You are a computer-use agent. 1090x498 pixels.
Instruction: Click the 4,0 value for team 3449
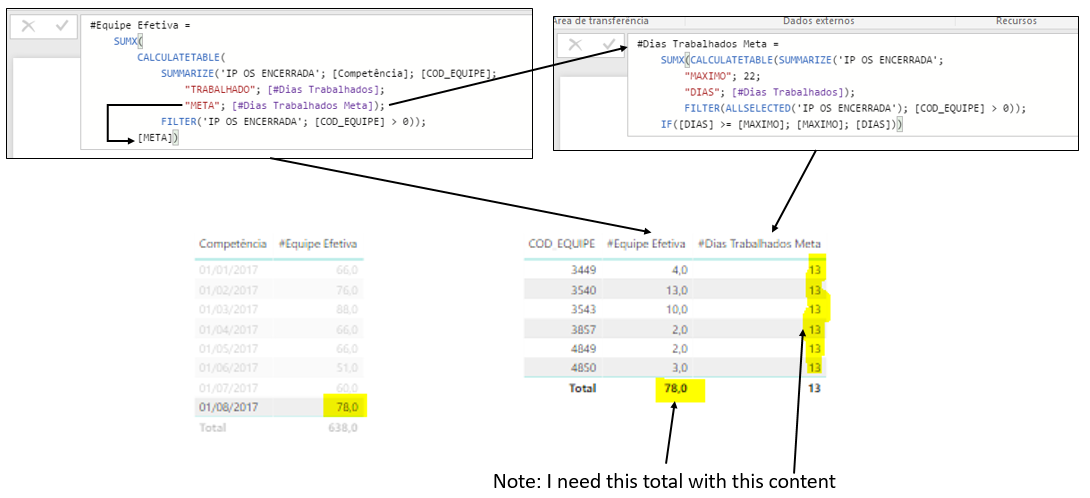pos(678,269)
